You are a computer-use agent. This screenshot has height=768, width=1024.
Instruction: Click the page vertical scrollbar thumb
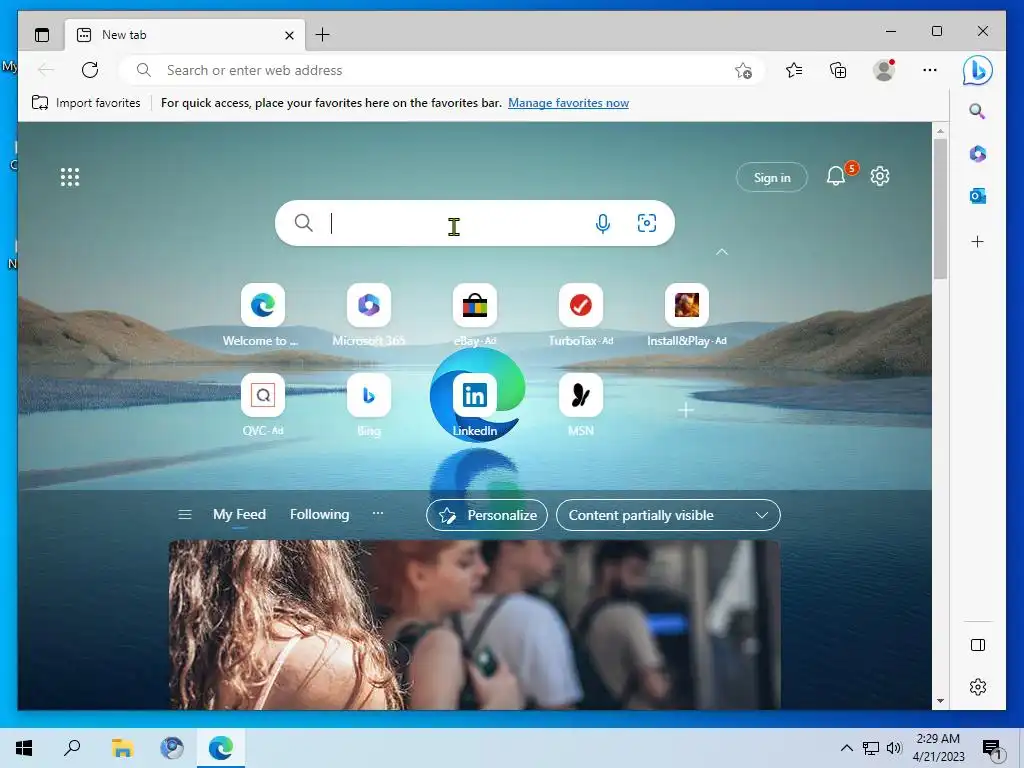click(940, 209)
